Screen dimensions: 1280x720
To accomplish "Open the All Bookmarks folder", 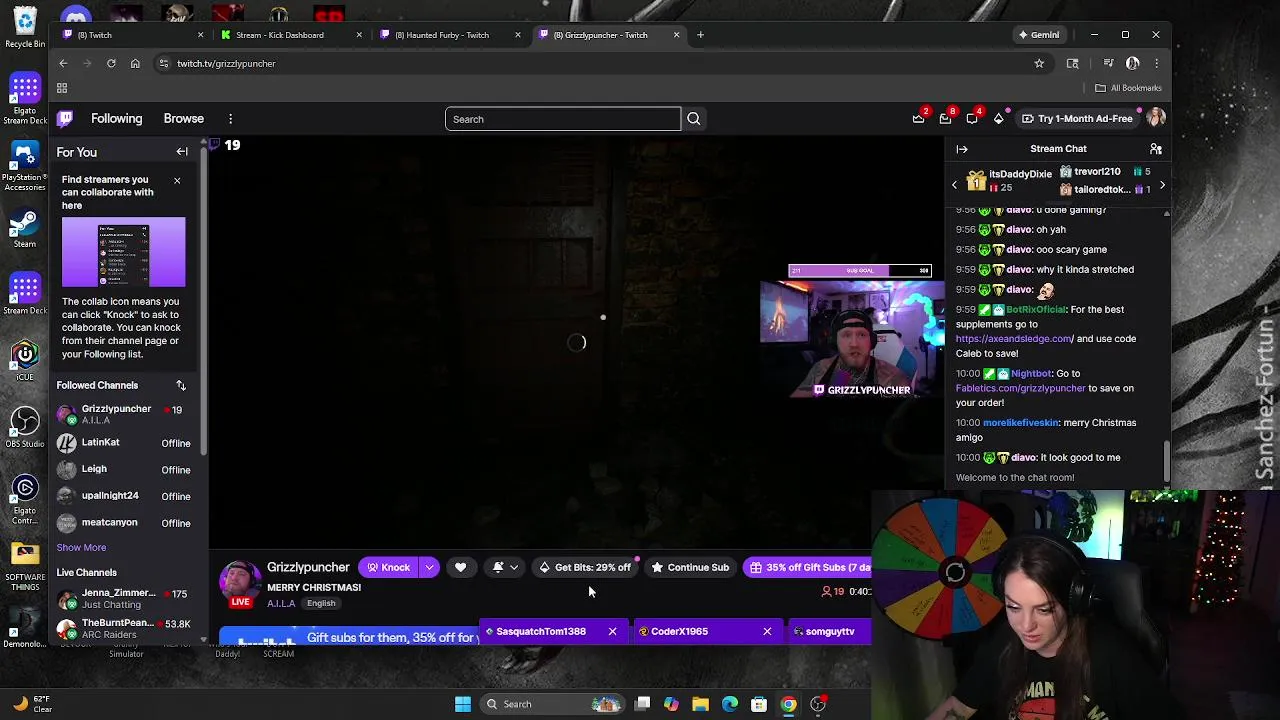I will coord(1128,88).
